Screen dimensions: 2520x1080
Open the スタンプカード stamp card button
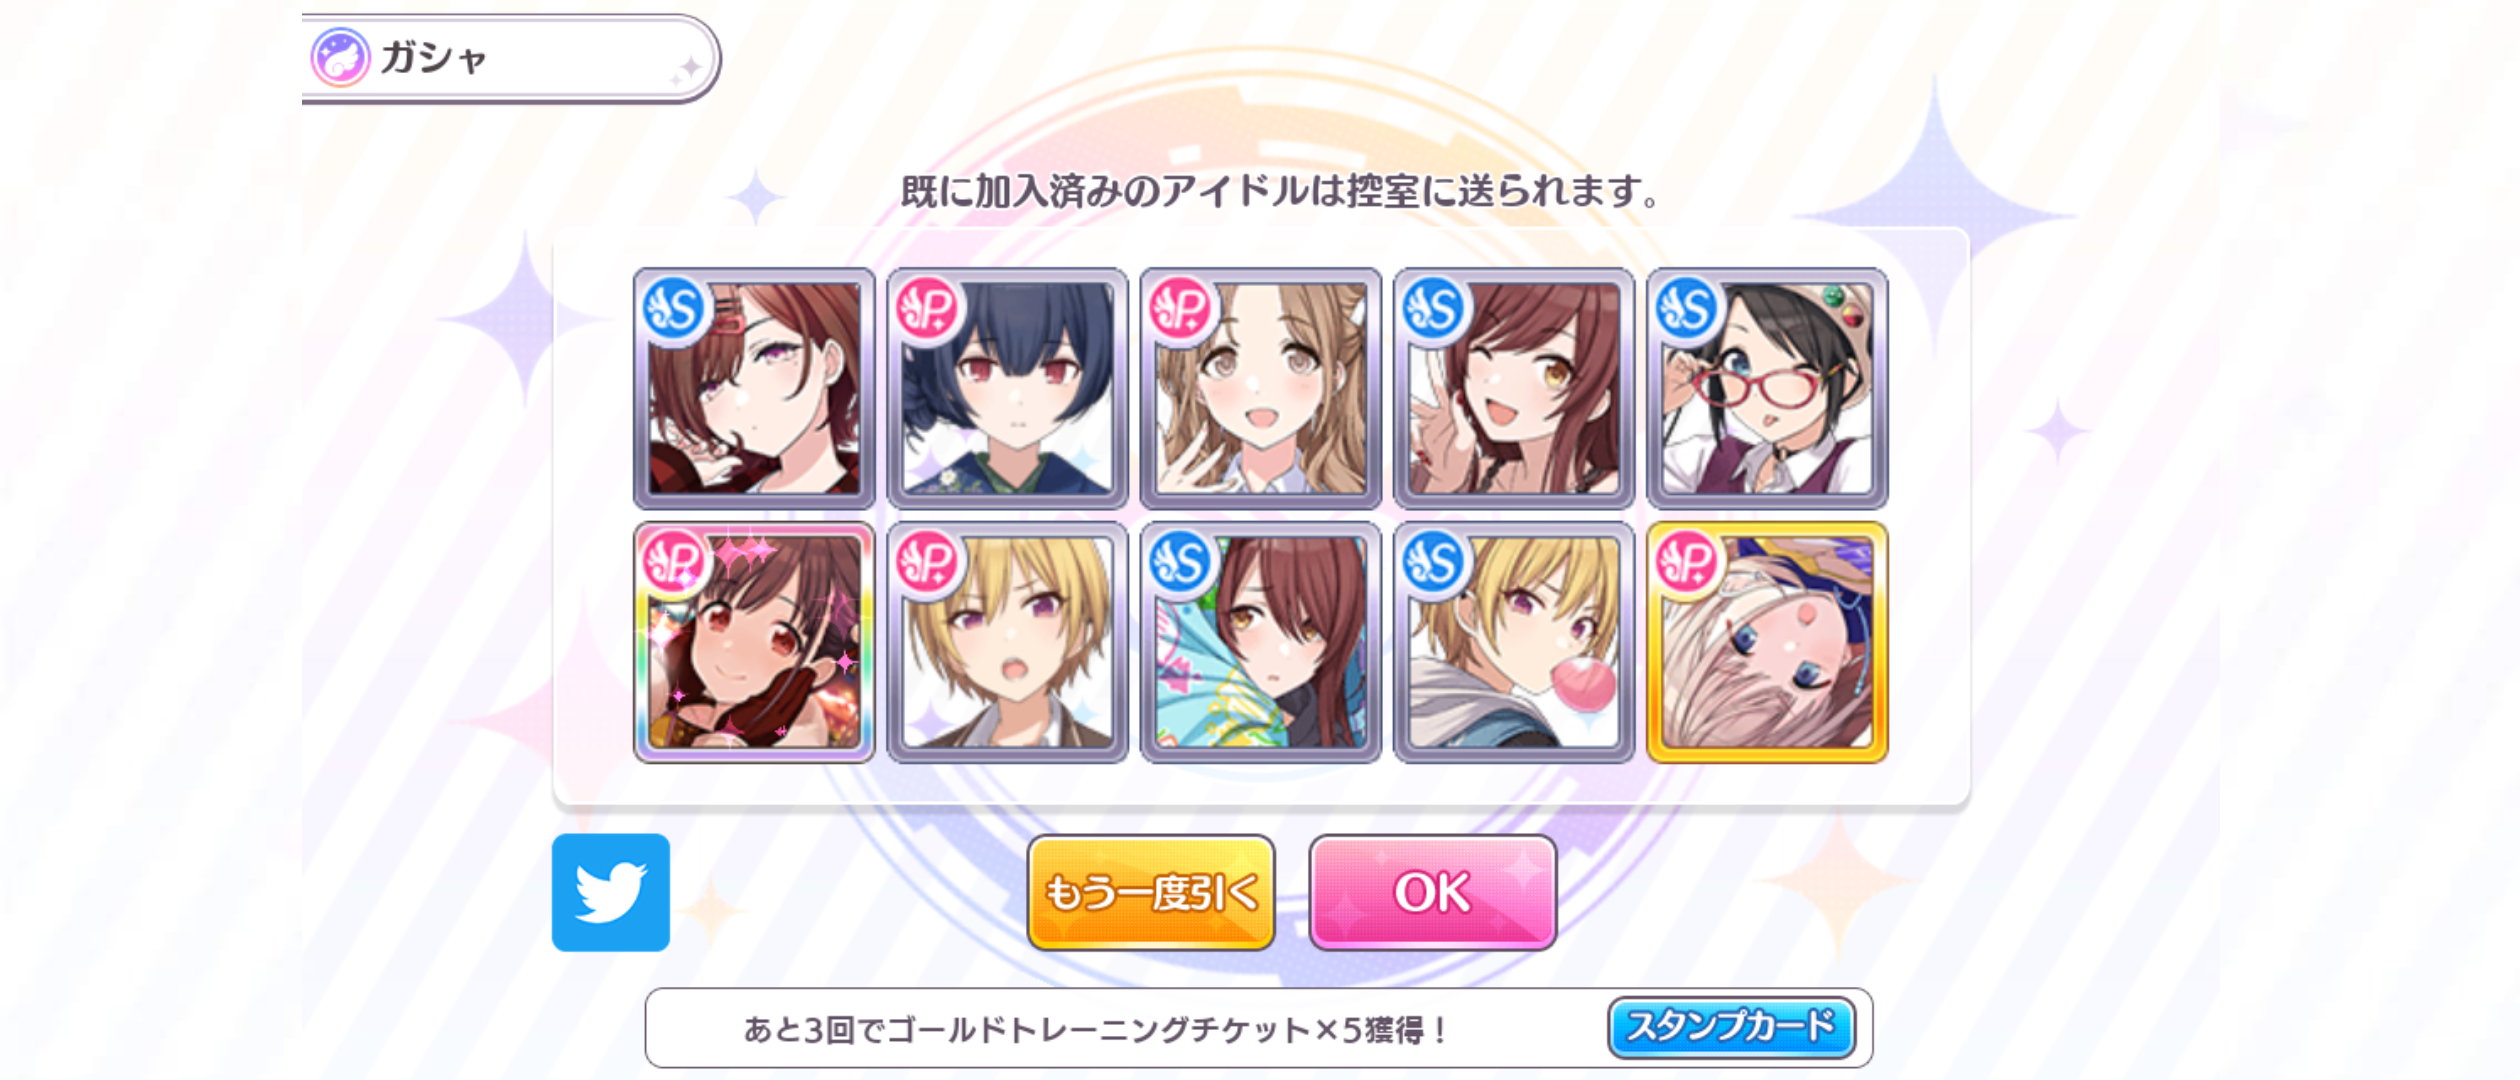(x=1731, y=1027)
